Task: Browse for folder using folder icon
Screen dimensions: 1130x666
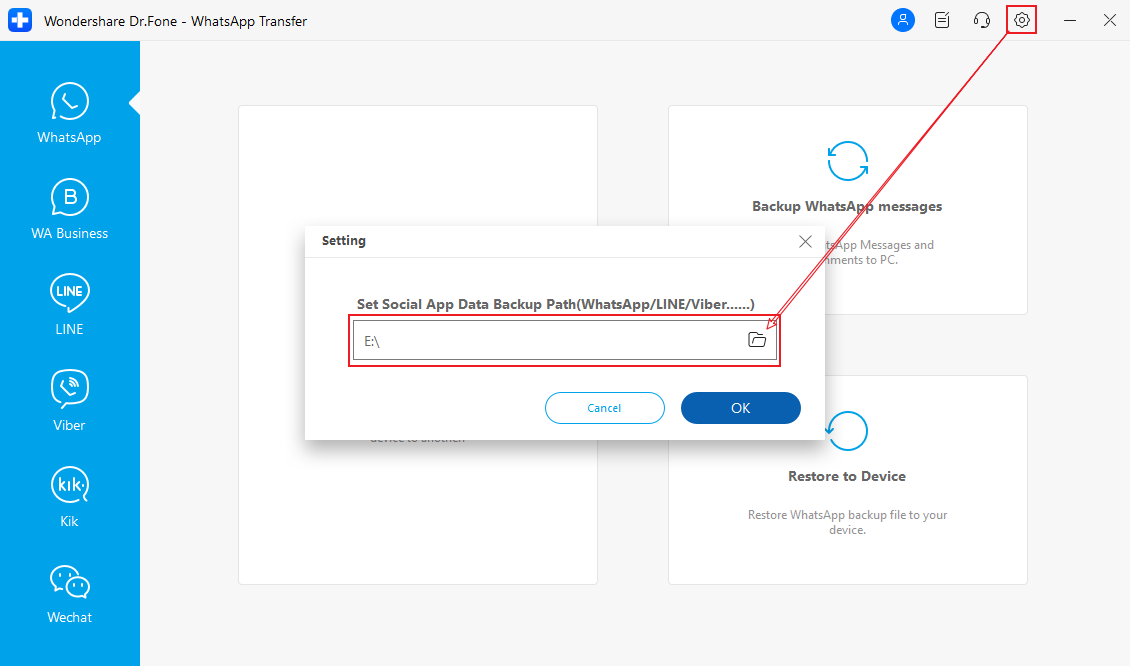Action: coord(757,340)
